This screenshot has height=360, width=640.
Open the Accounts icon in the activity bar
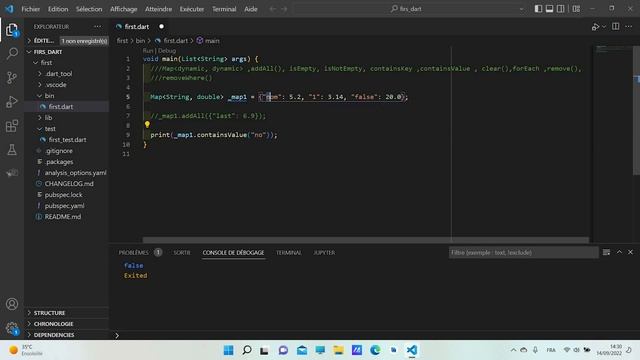12,304
